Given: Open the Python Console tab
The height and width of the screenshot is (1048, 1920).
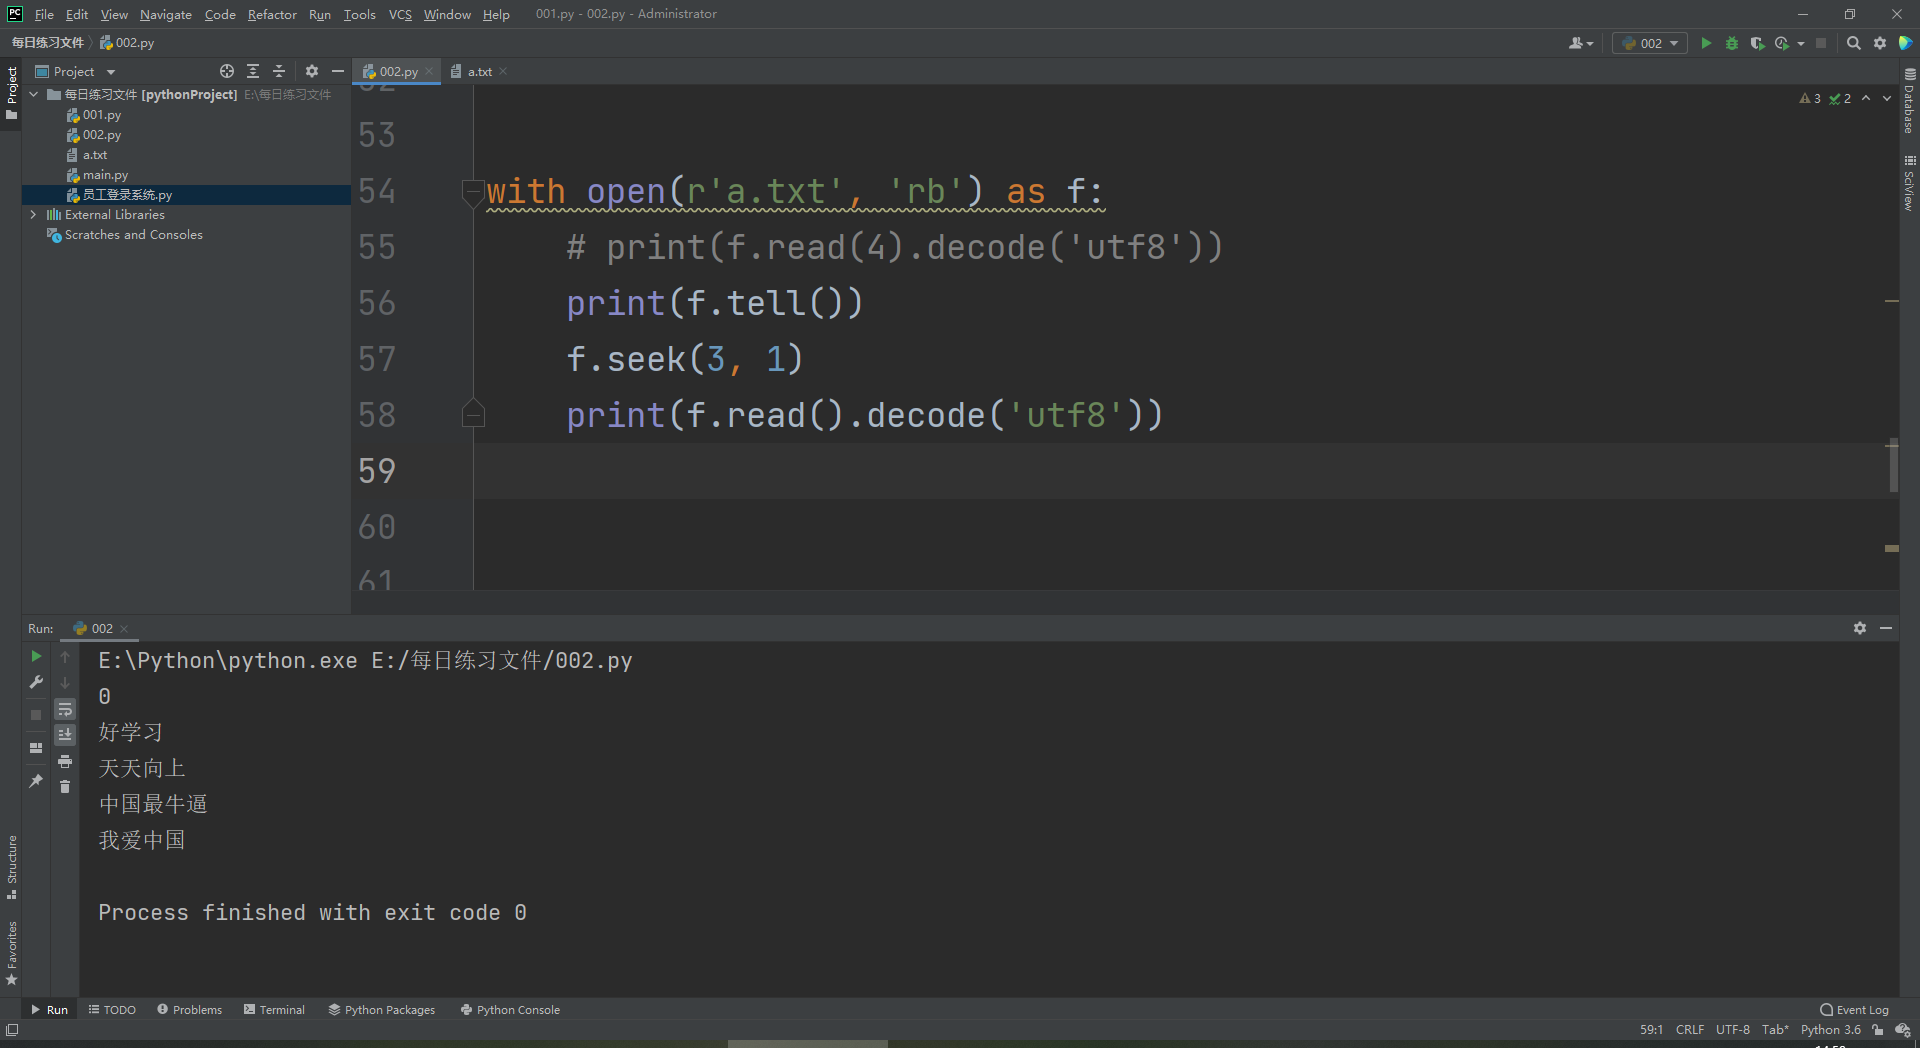Looking at the screenshot, I should point(510,1010).
